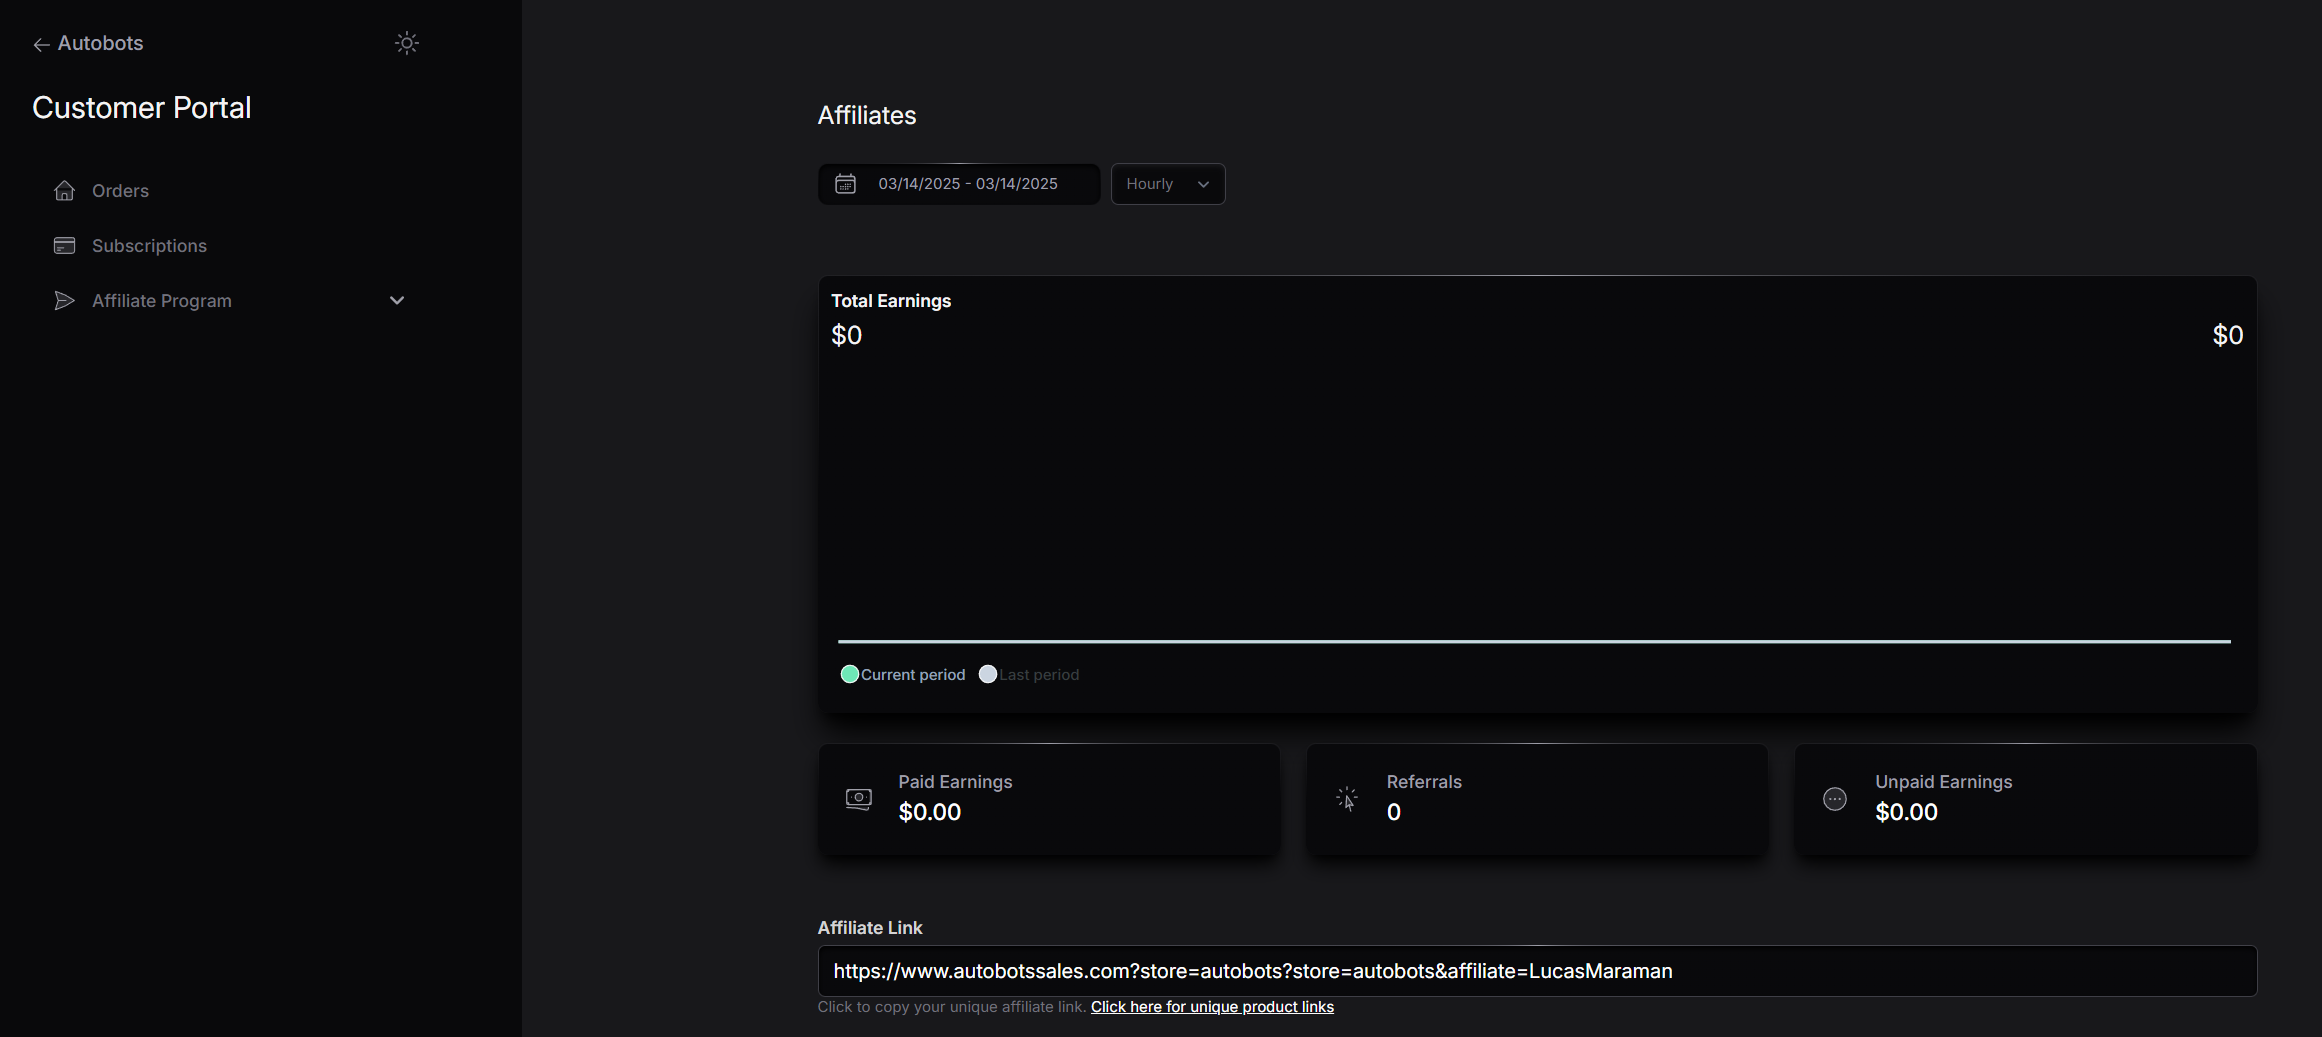The height and width of the screenshot is (1037, 2322).
Task: Click the back arrow next to Autobots
Action: [41, 44]
